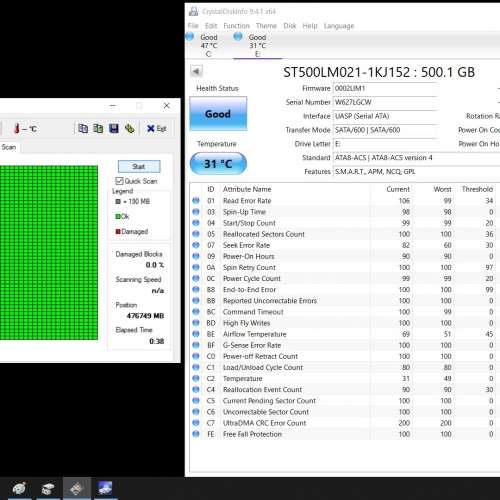Click status icon of Power-On Hours row

[x=196, y=256]
